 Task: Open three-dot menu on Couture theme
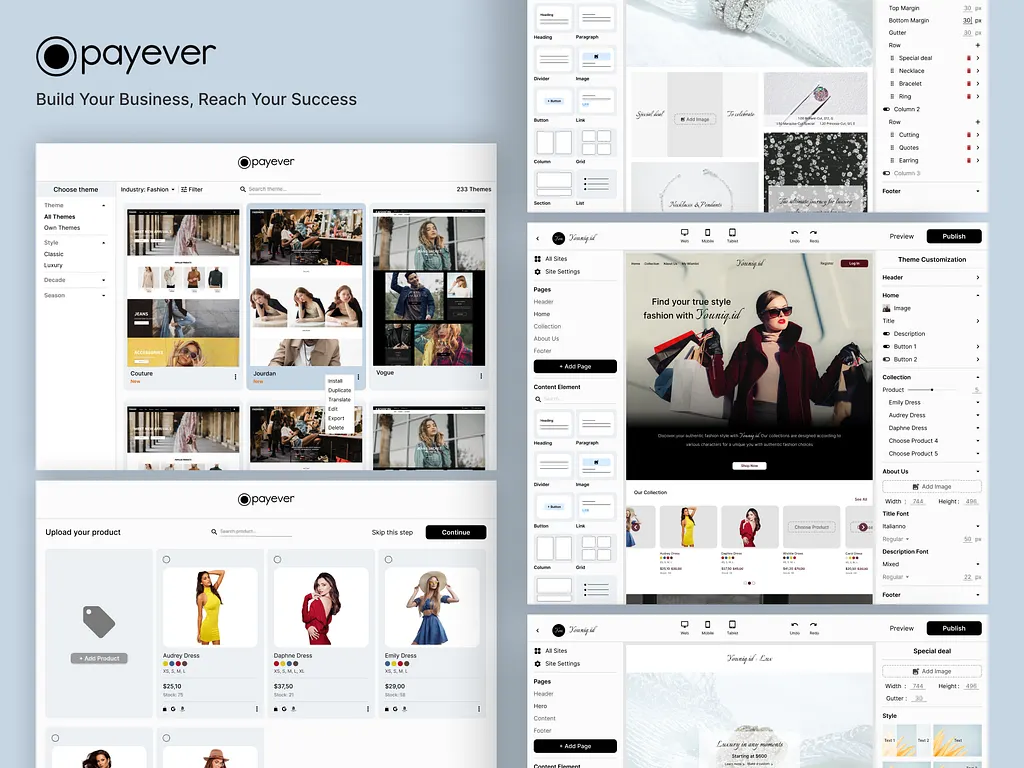tap(235, 377)
